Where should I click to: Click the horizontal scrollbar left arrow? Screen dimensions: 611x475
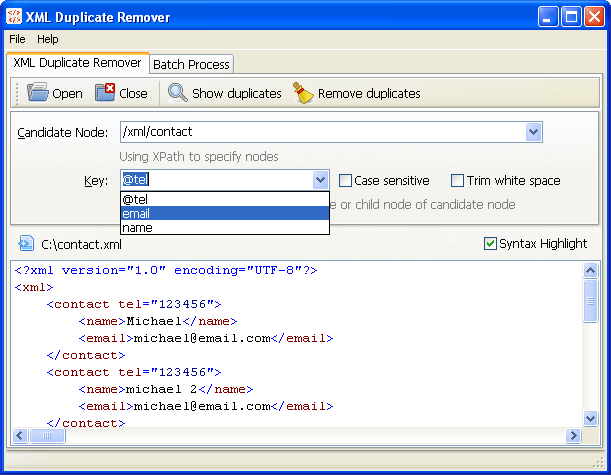tap(20, 435)
